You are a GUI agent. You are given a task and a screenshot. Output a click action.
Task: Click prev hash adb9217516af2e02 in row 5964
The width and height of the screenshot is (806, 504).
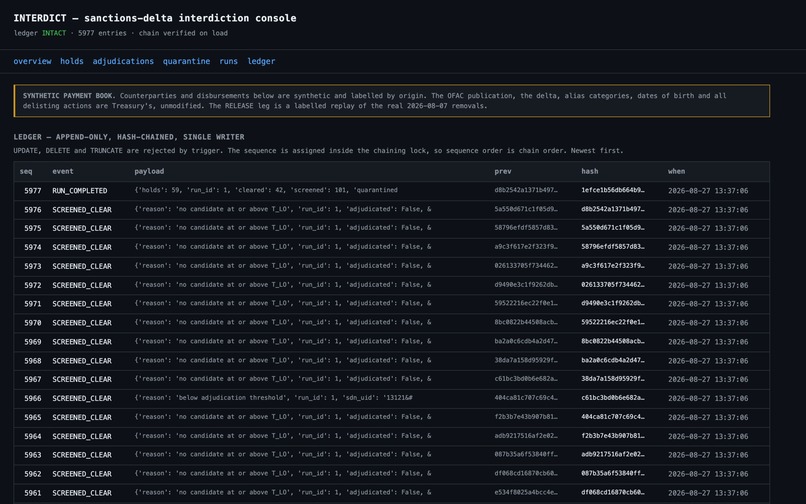pos(526,436)
